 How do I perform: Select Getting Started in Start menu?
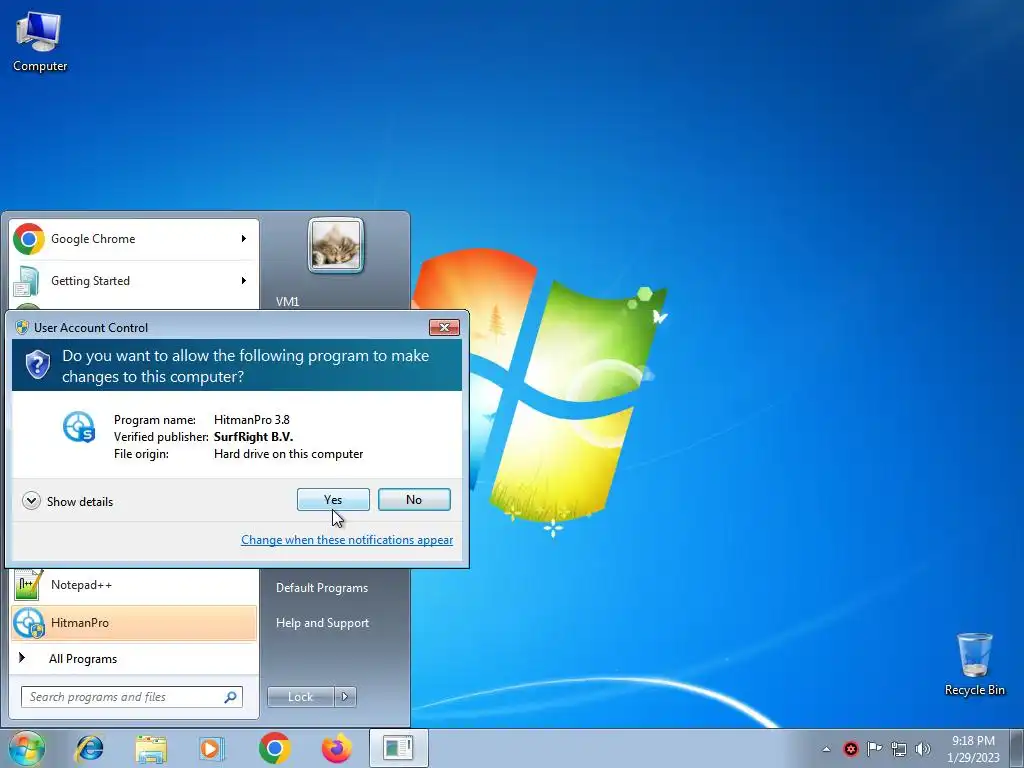(134, 281)
